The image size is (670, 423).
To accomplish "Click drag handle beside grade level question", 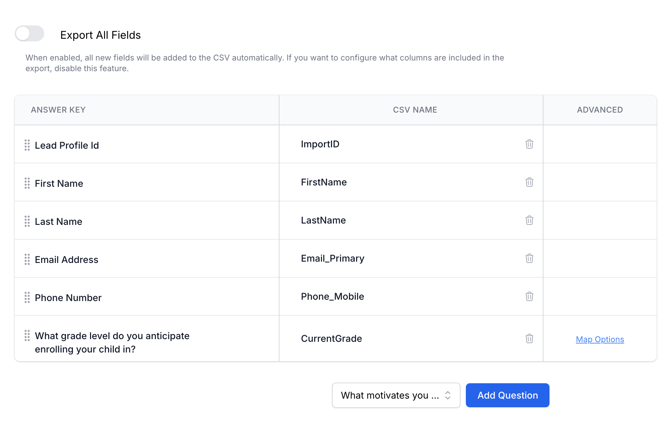I will pyautogui.click(x=27, y=336).
